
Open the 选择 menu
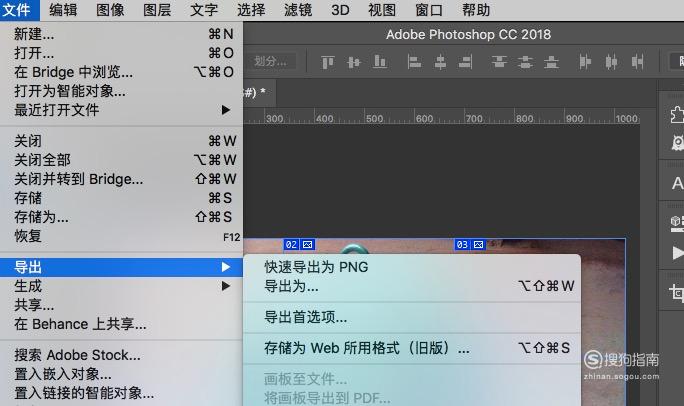pyautogui.click(x=251, y=10)
